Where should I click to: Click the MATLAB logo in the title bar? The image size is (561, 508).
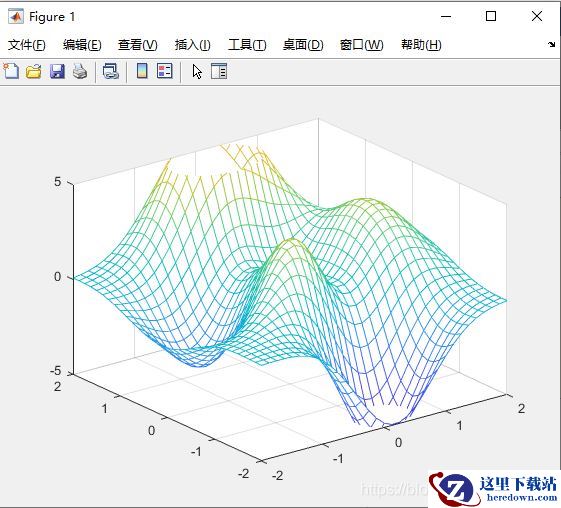click(16, 16)
